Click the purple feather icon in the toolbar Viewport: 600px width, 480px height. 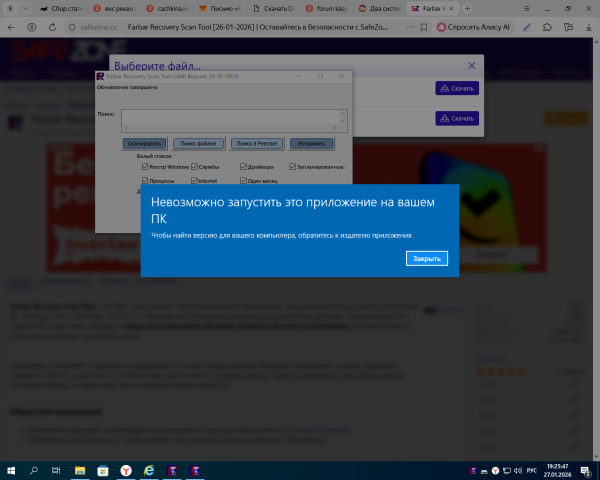(x=527, y=27)
